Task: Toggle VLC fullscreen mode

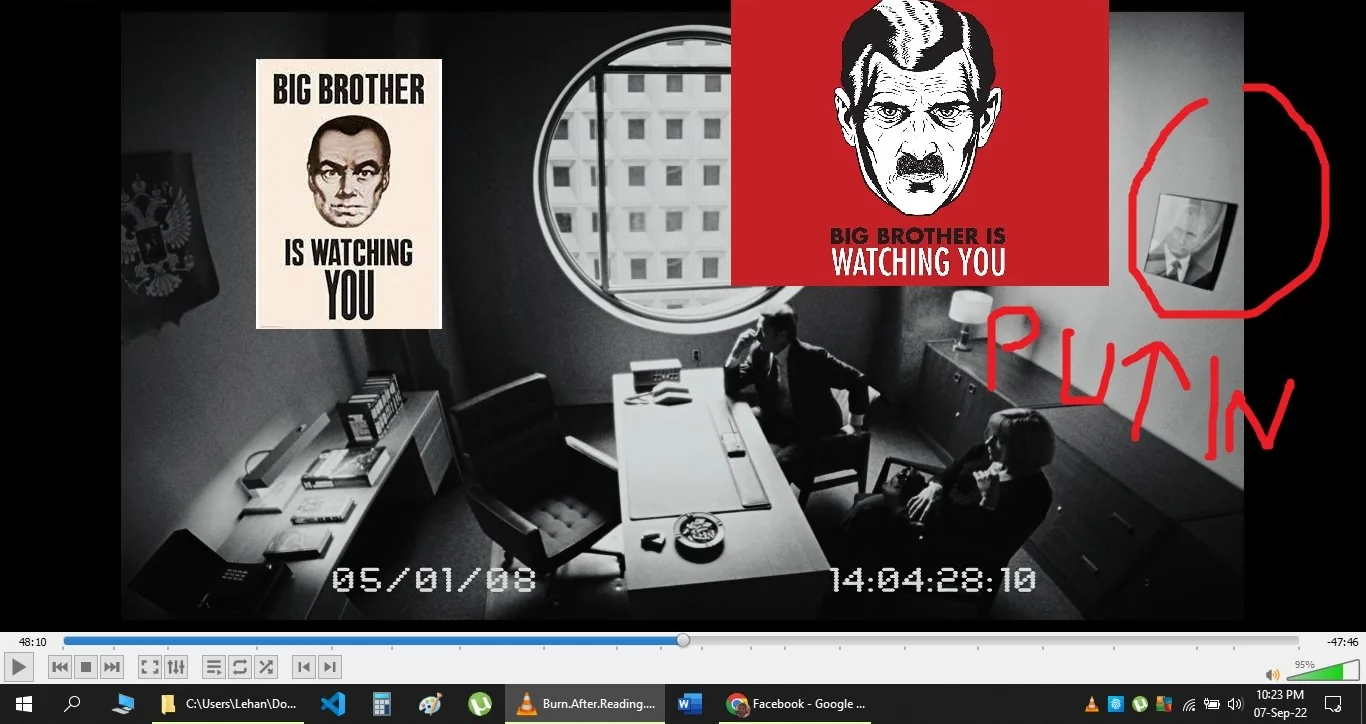Action: [149, 667]
